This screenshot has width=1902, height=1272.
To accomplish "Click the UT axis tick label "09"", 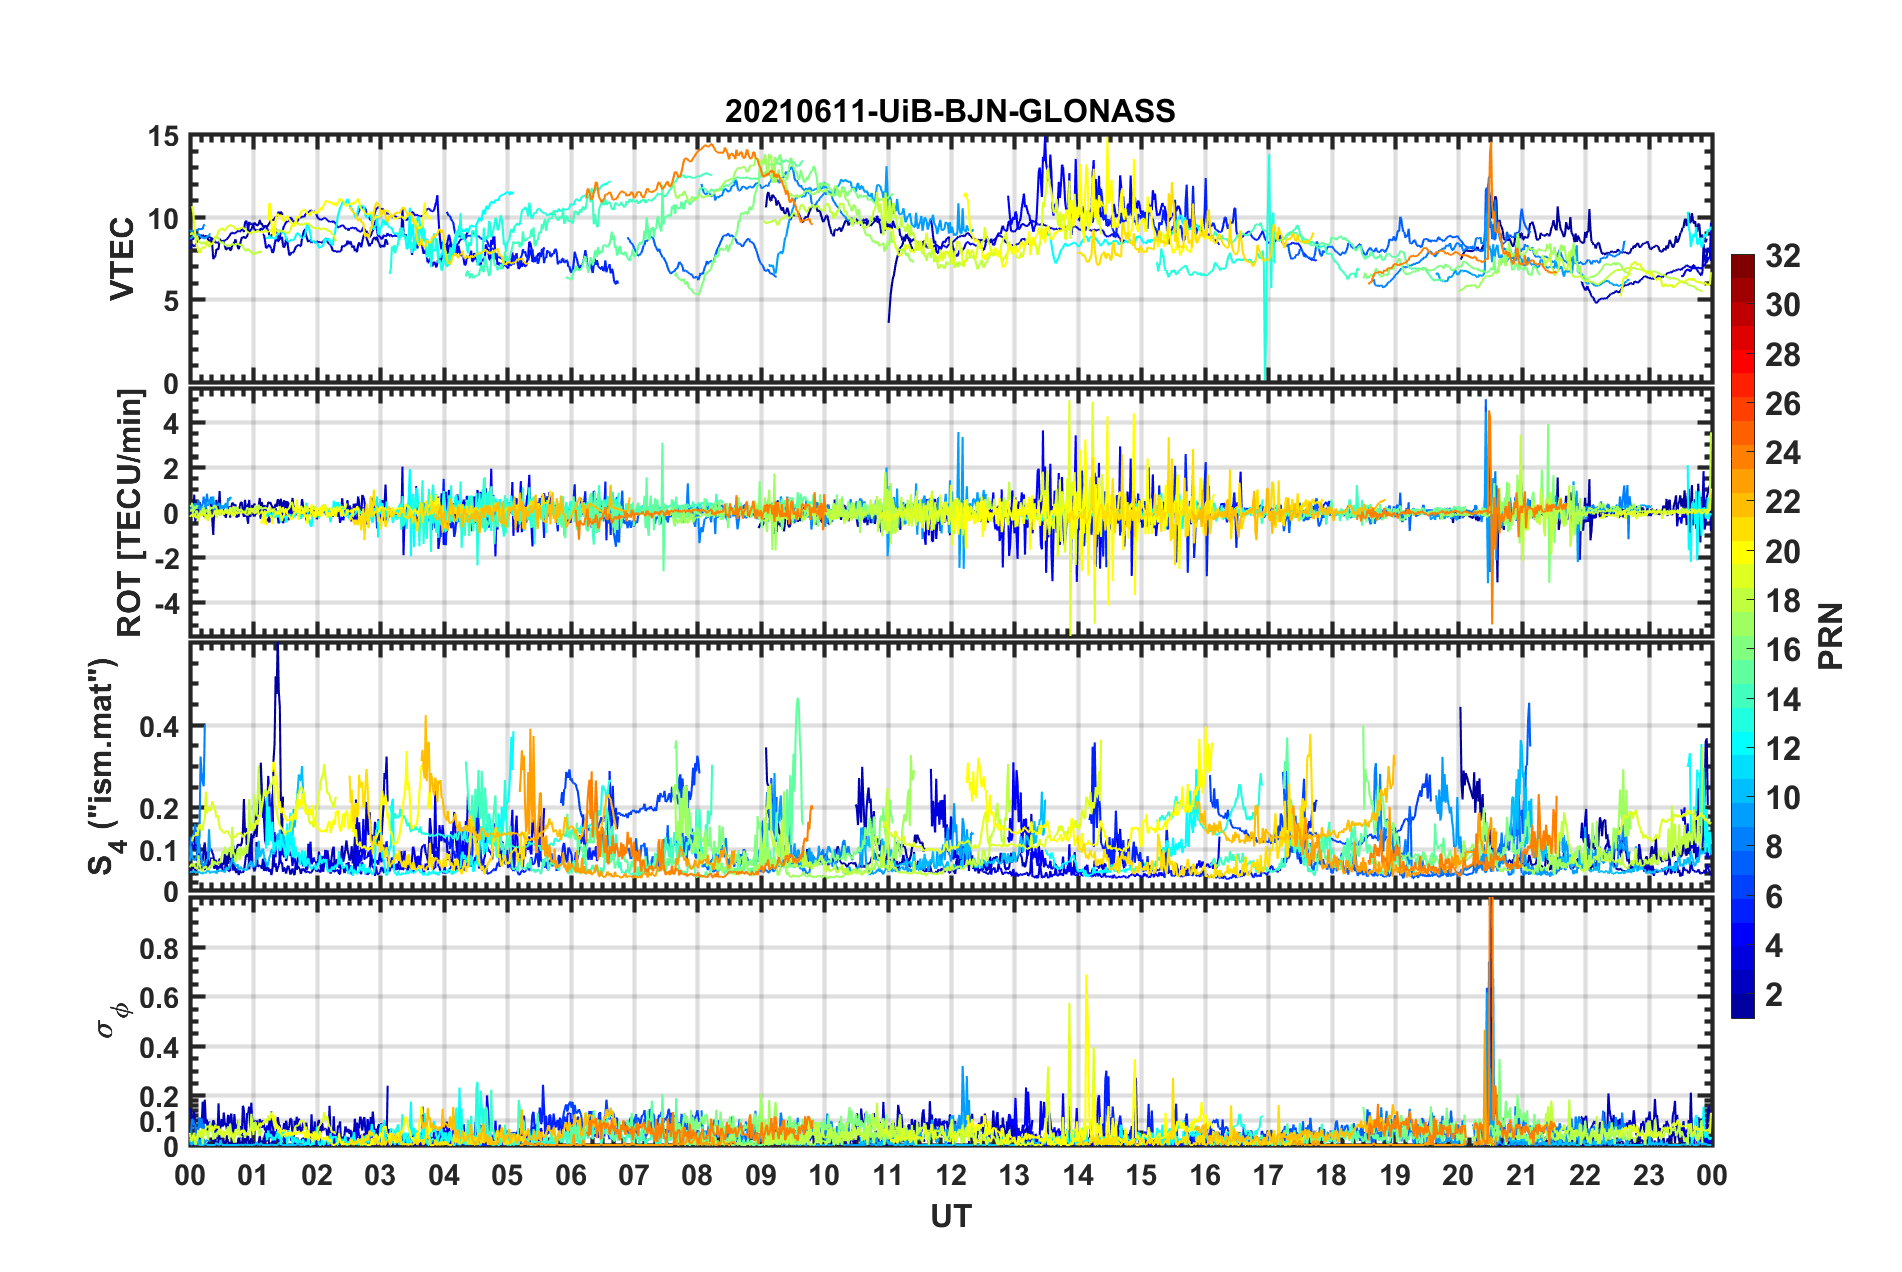I will (761, 1175).
